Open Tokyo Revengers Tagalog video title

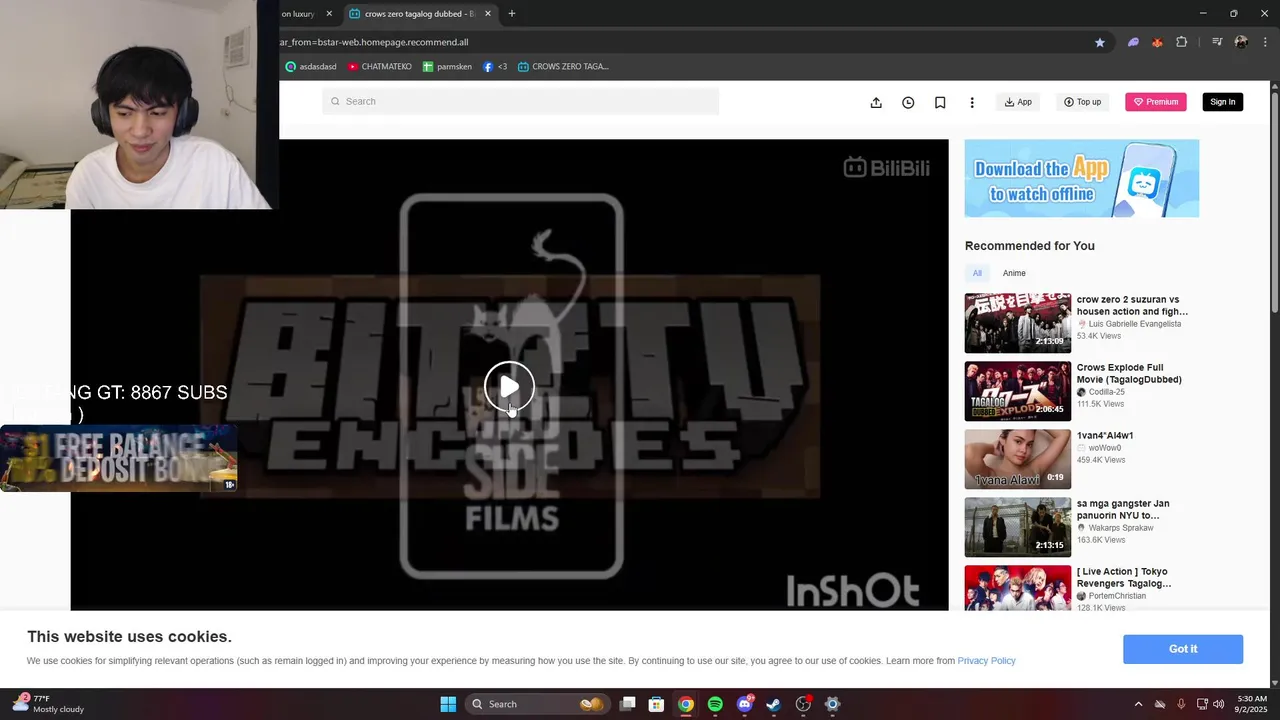1124,578
